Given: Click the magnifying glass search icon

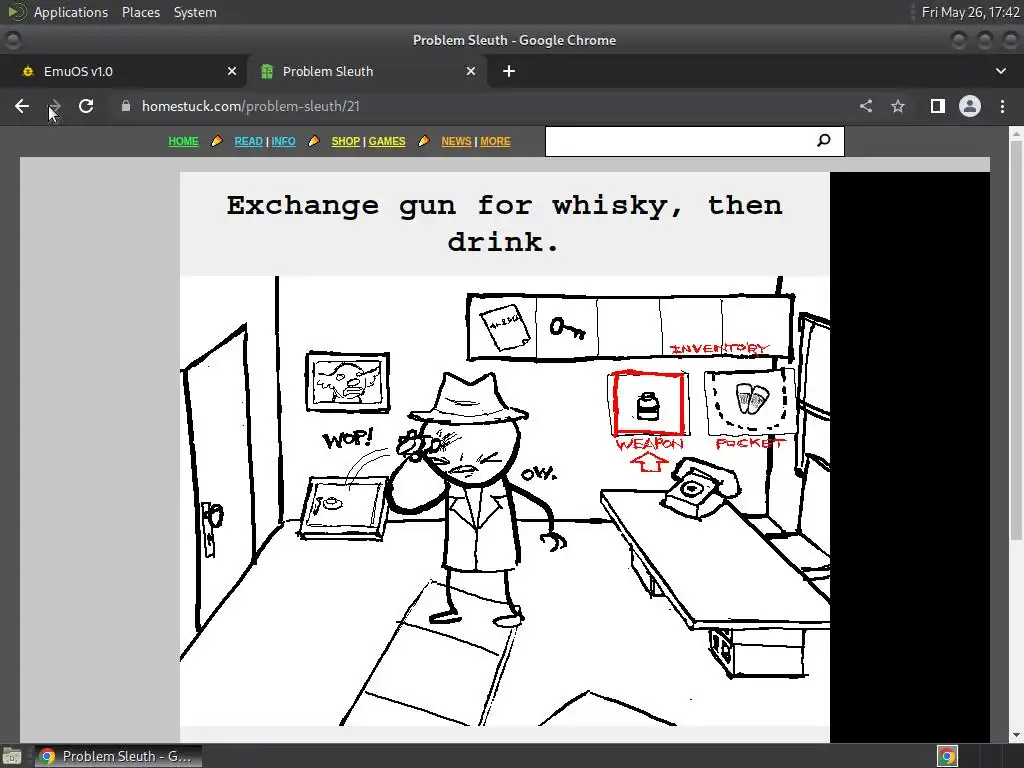Looking at the screenshot, I should tap(824, 140).
